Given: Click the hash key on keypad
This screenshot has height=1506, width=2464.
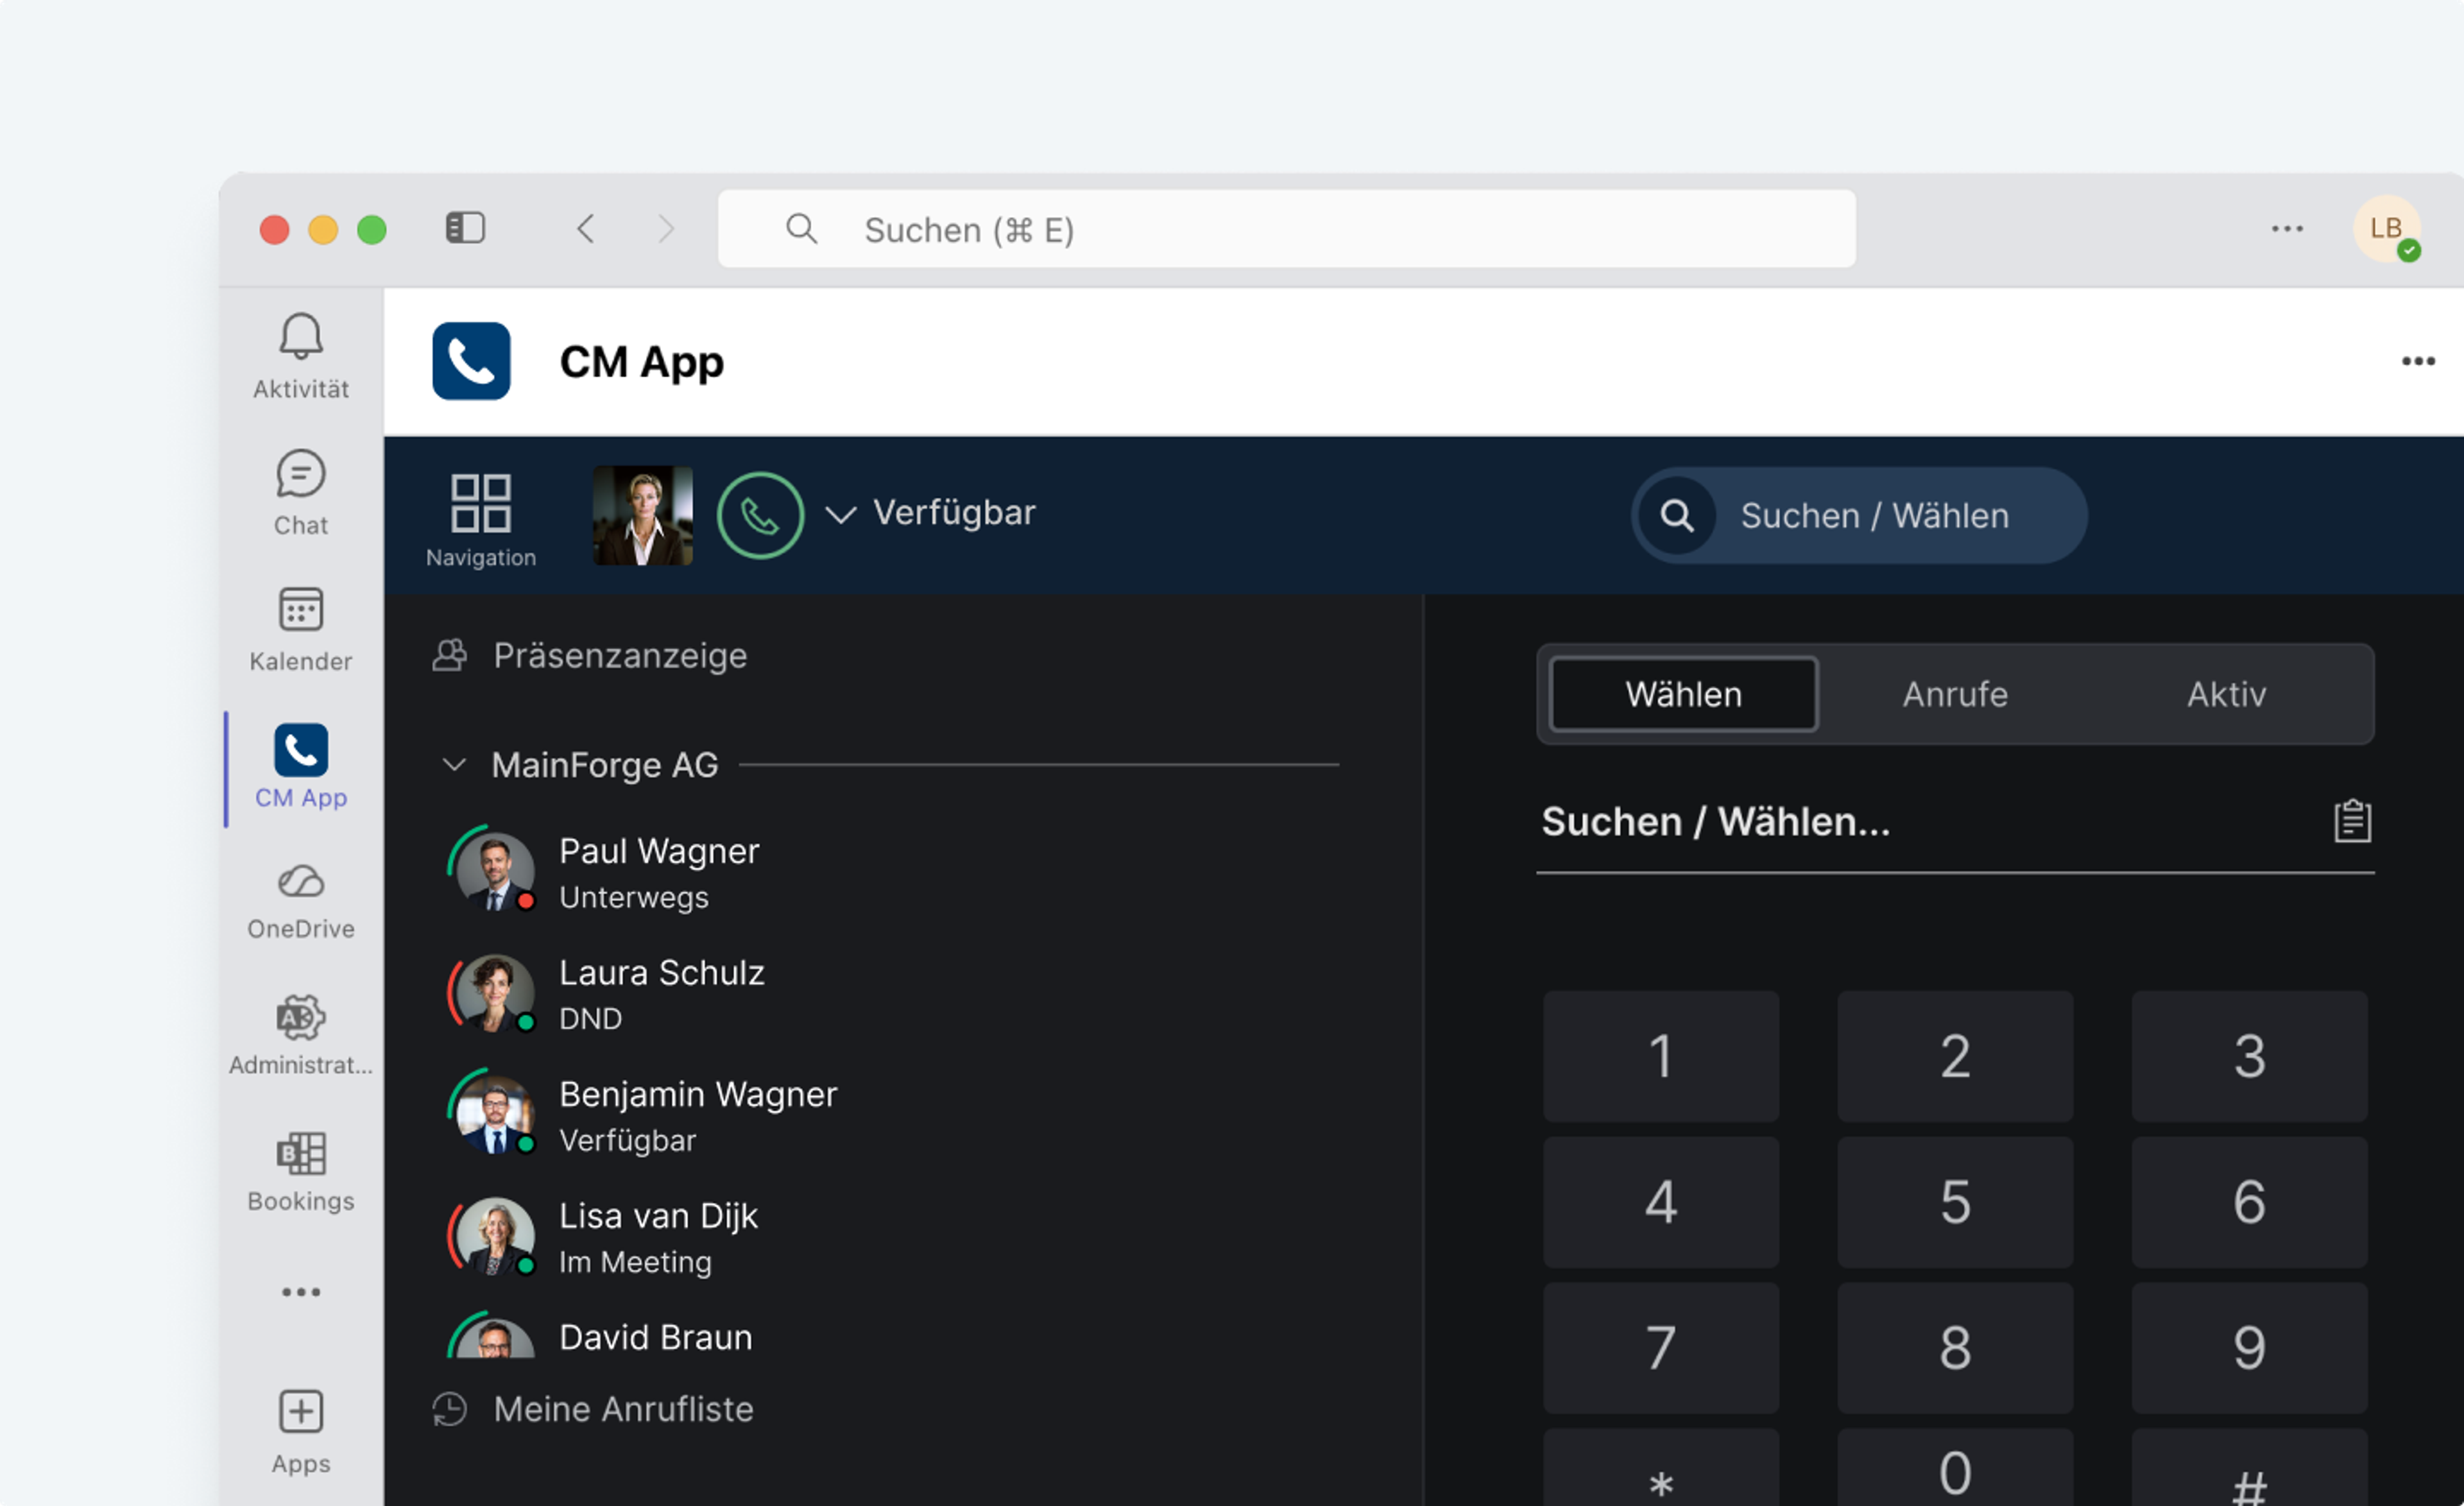Looking at the screenshot, I should coord(2249,1468).
